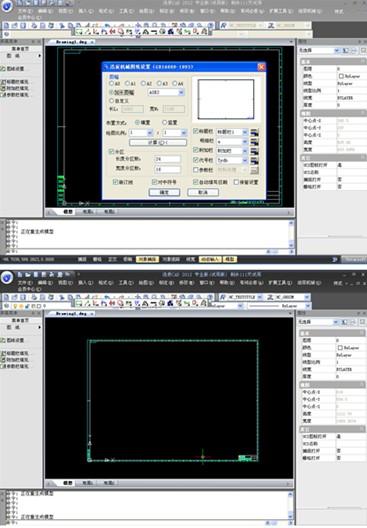Close the 浩辰机械图纸设置 dialog

[x=261, y=67]
